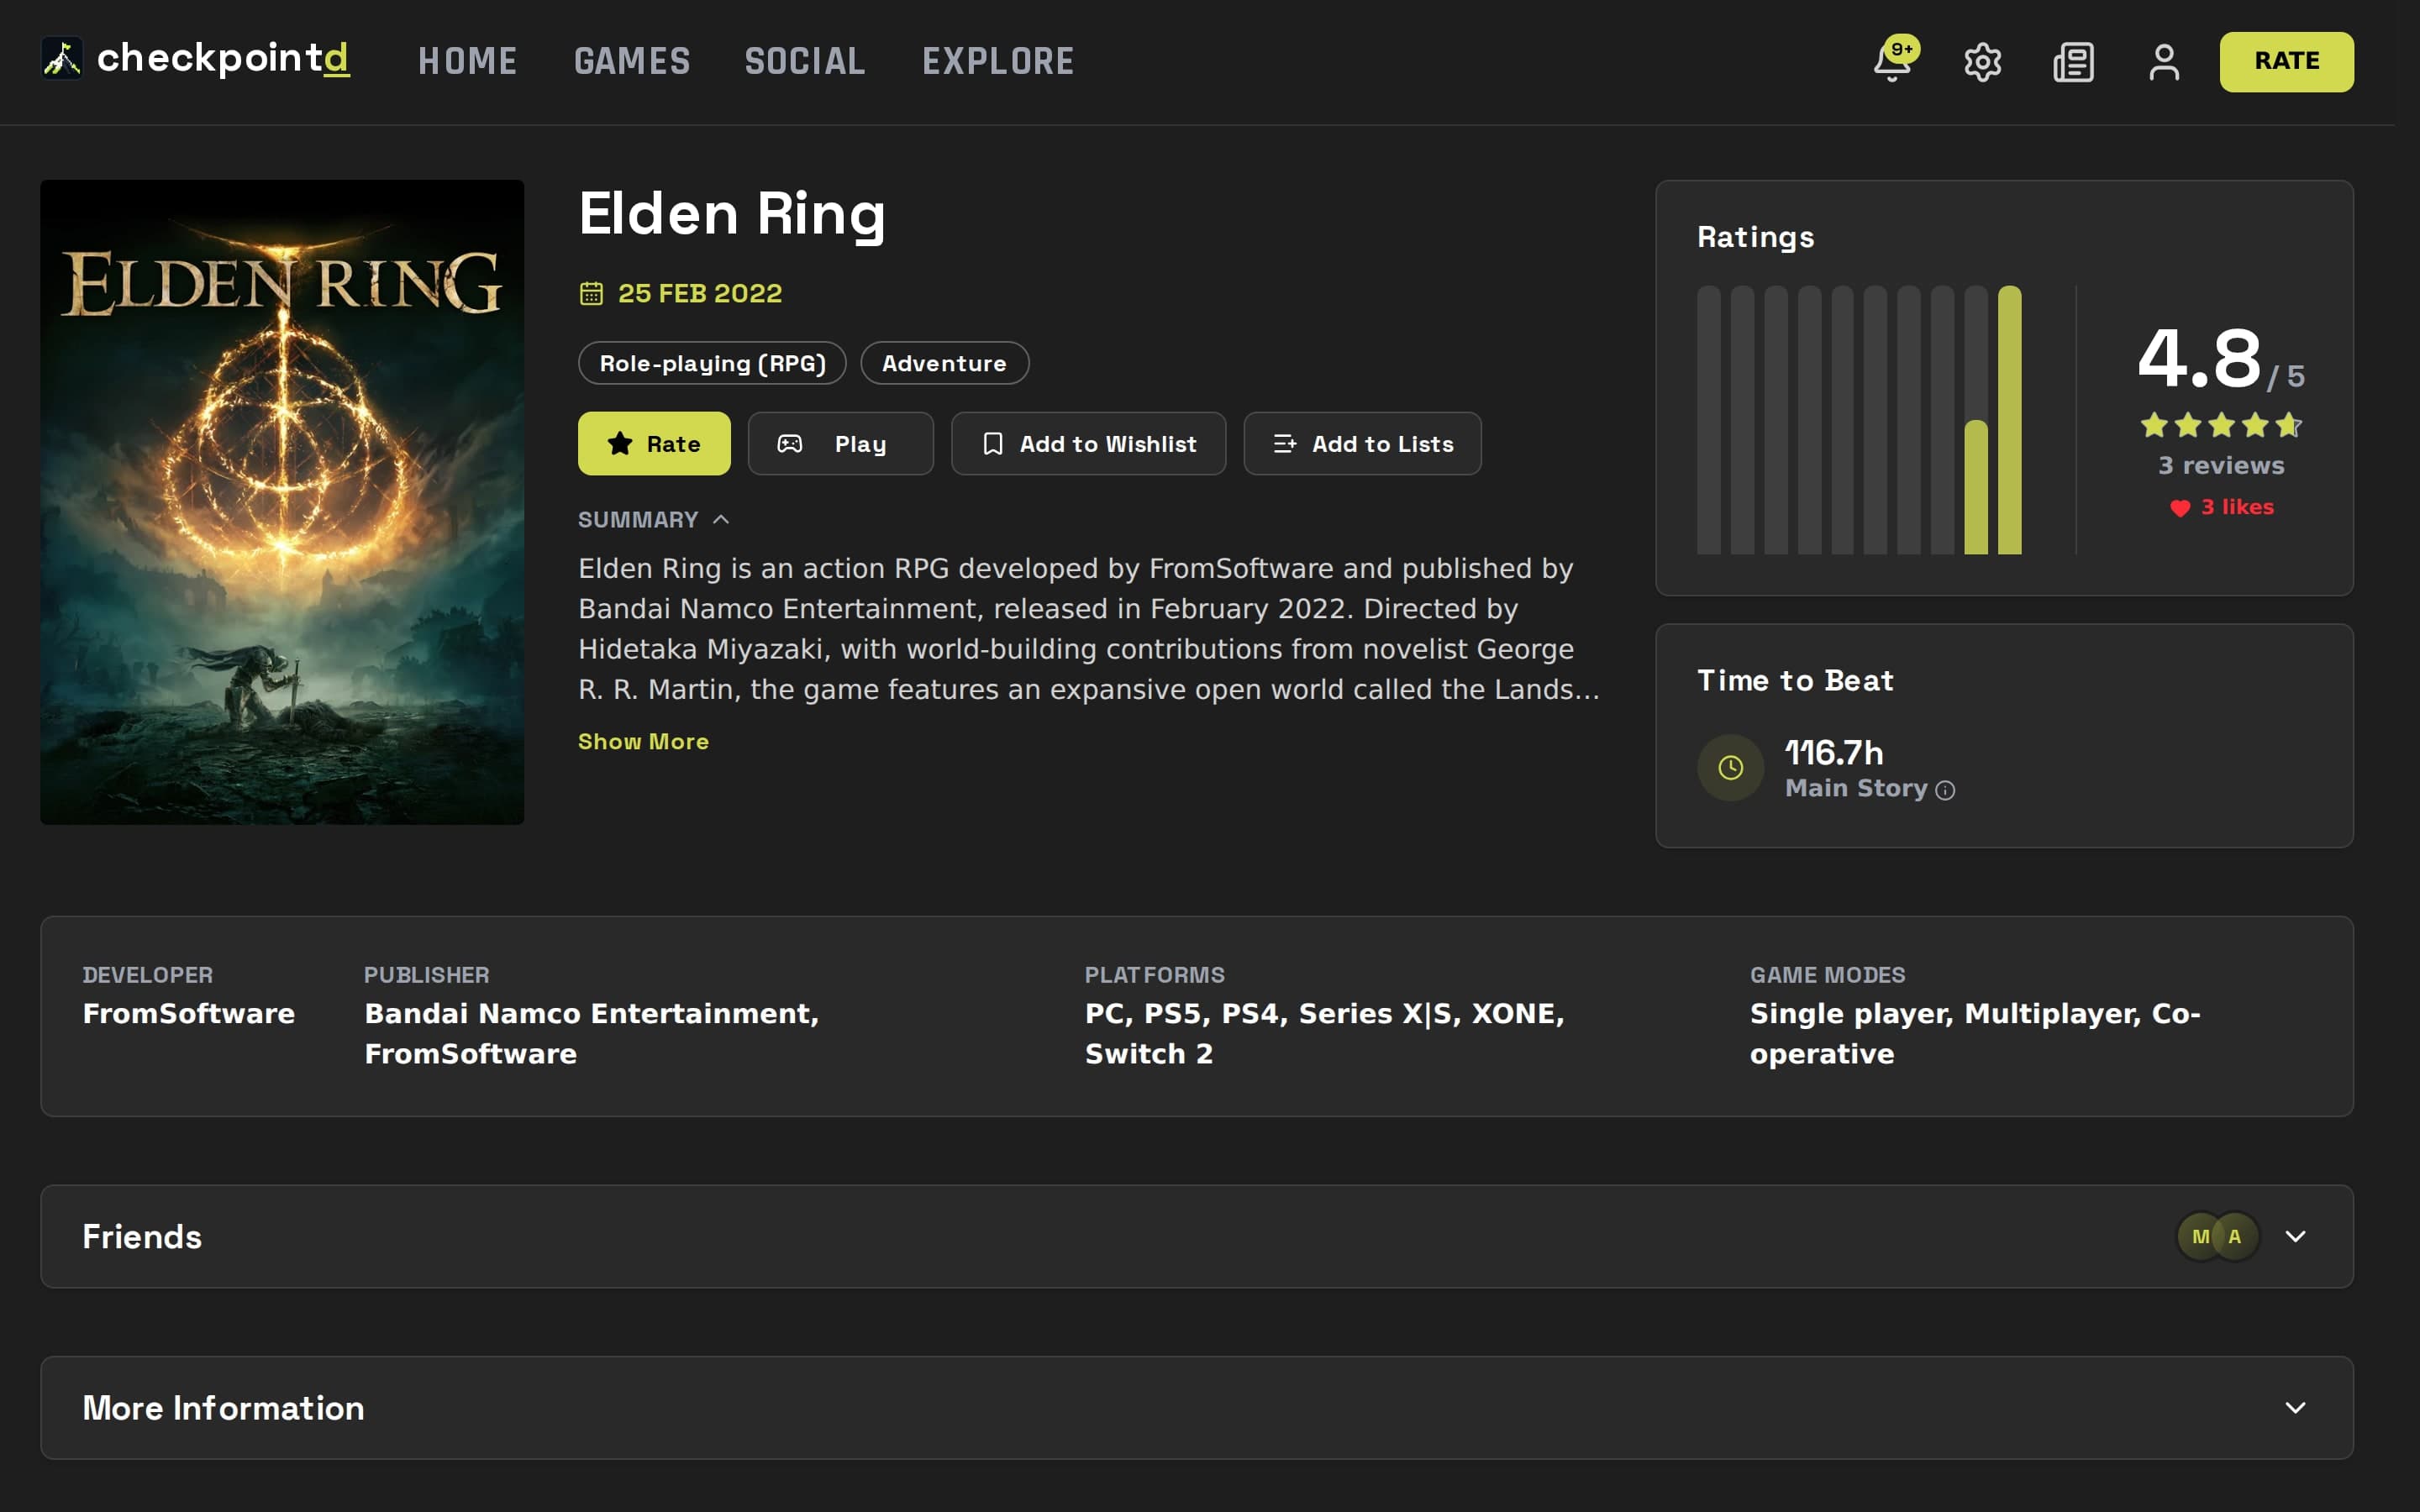Click the '25 FEB 2022' release date
This screenshot has width=2420, height=1512.
(700, 293)
